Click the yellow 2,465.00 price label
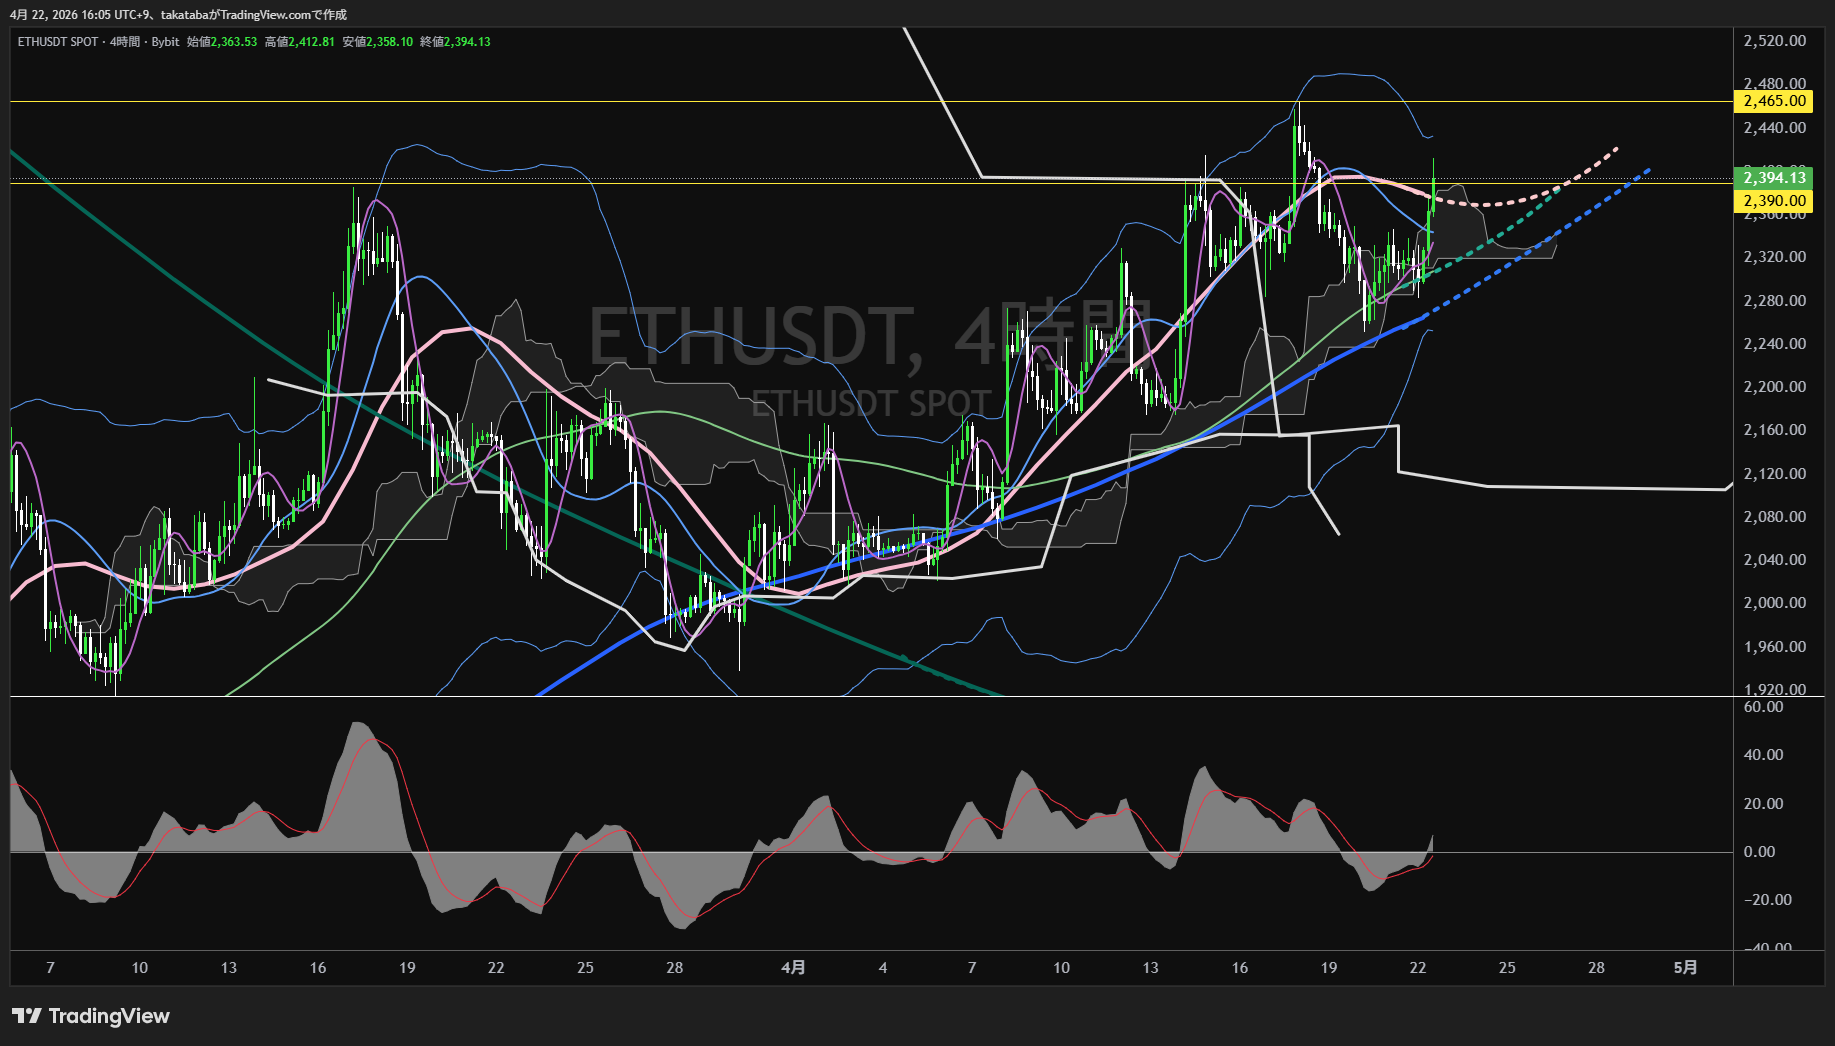 point(1774,101)
